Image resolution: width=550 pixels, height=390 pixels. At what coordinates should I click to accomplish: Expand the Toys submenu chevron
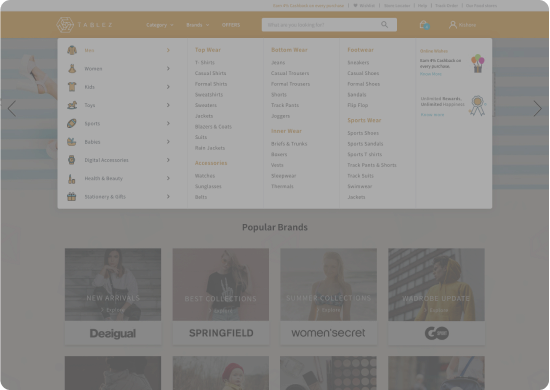pyautogui.click(x=168, y=105)
